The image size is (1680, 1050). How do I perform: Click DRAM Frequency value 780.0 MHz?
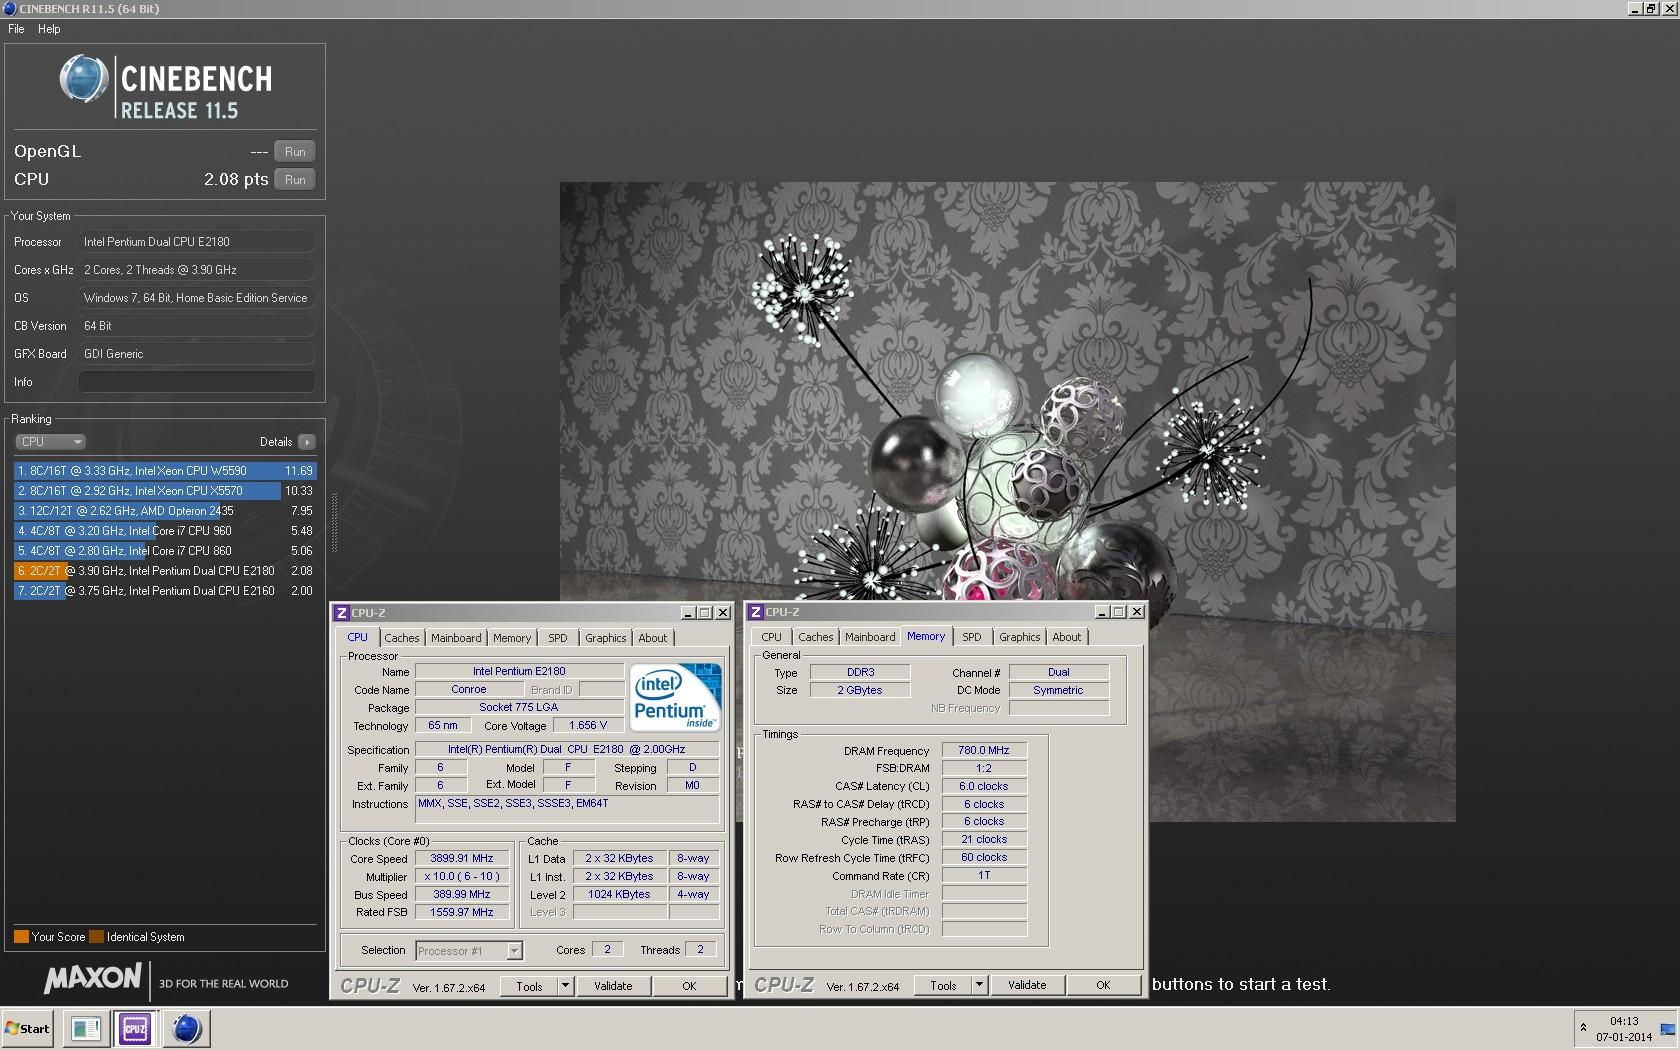click(x=984, y=750)
